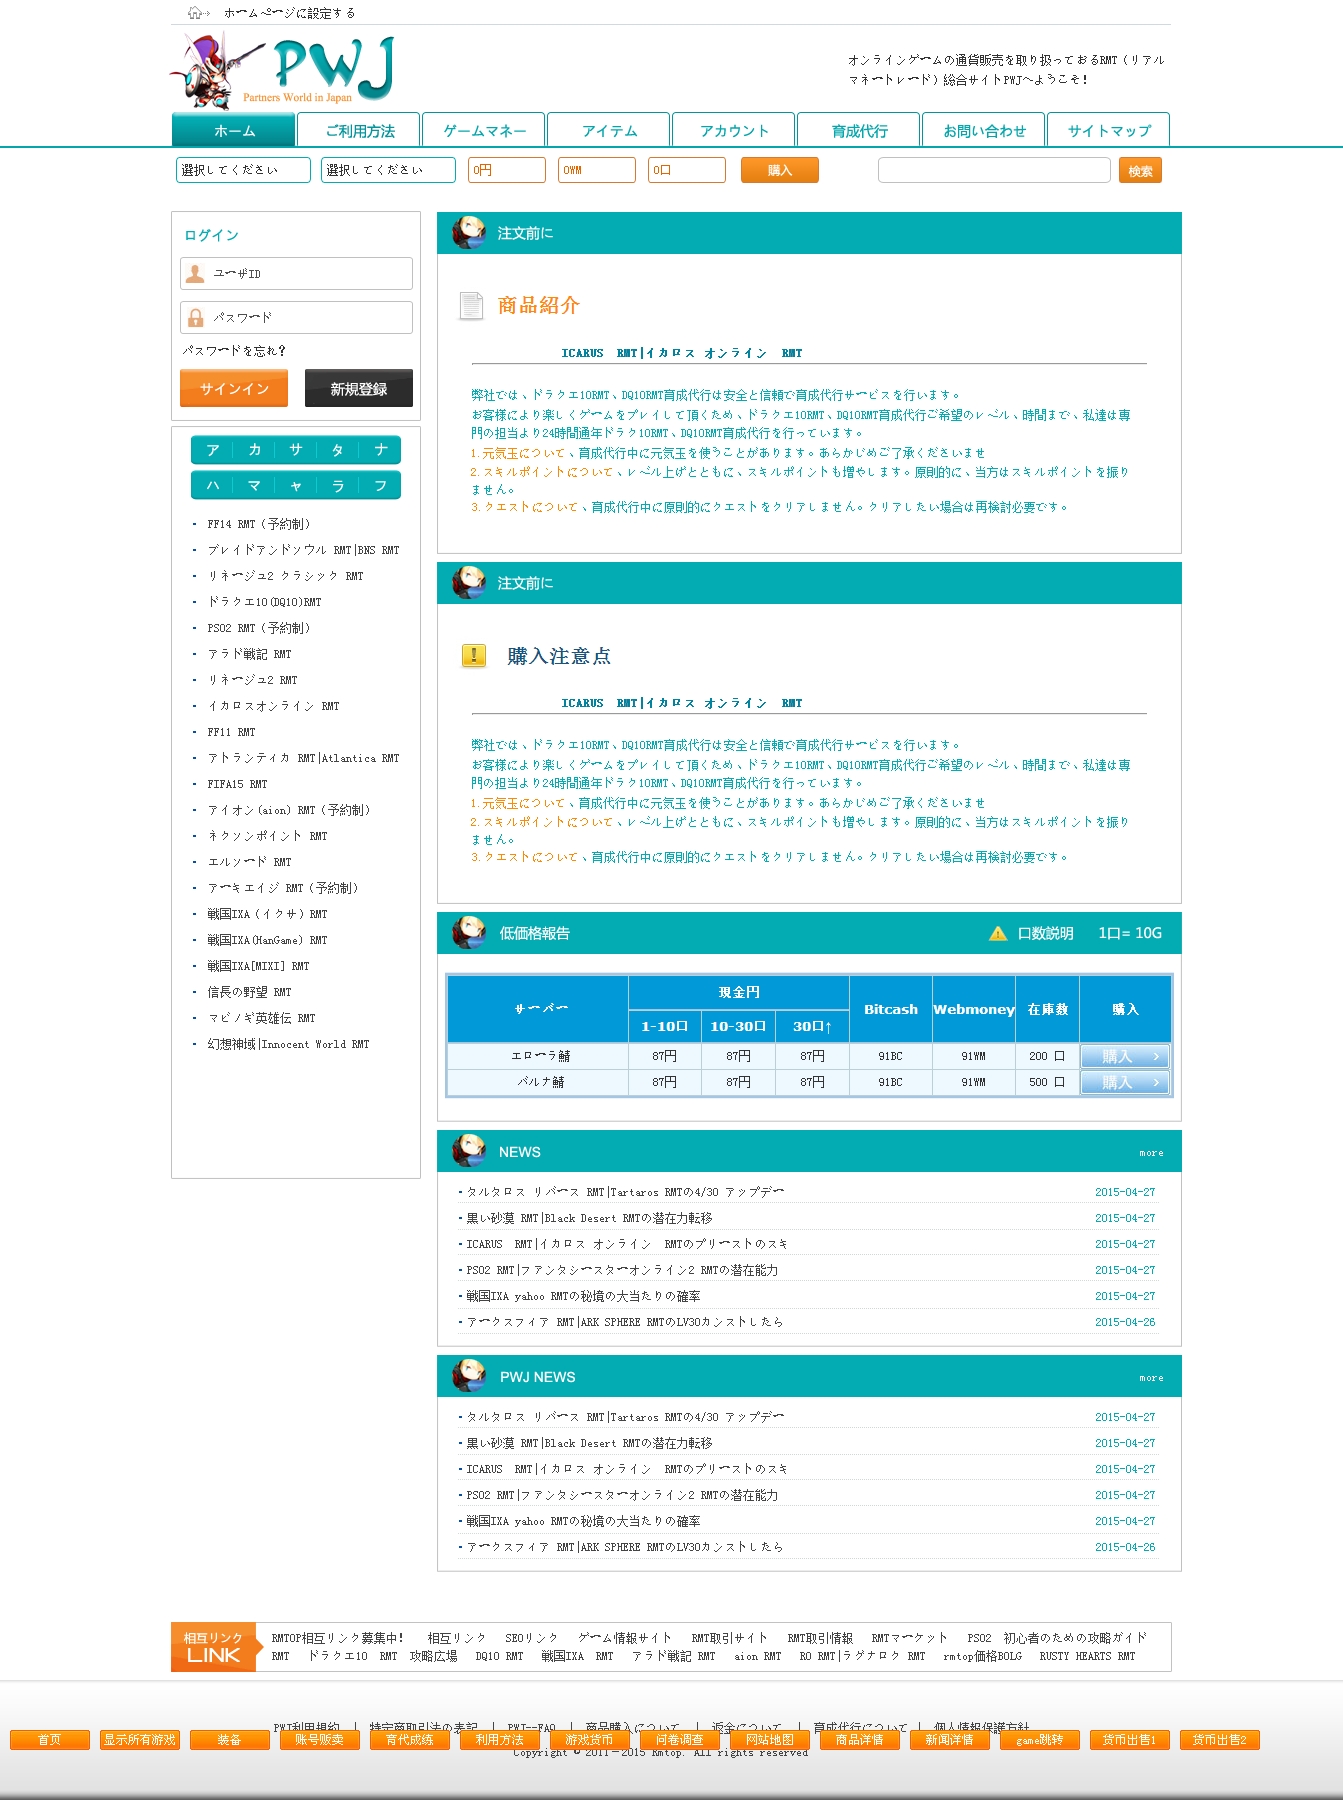The width and height of the screenshot is (1343, 1800).
Task: Open ドラクエ10(DQ10)RMT link
Action: [x=264, y=602]
